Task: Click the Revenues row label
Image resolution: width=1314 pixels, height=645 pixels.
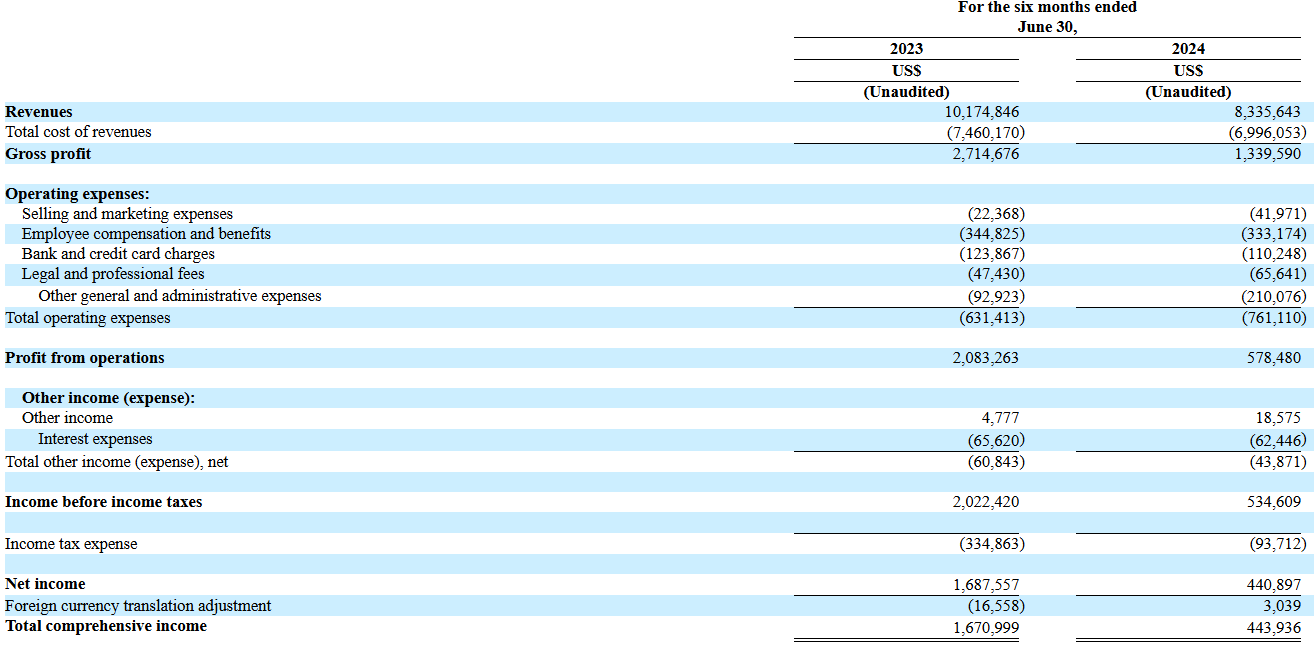Action: 39,112
